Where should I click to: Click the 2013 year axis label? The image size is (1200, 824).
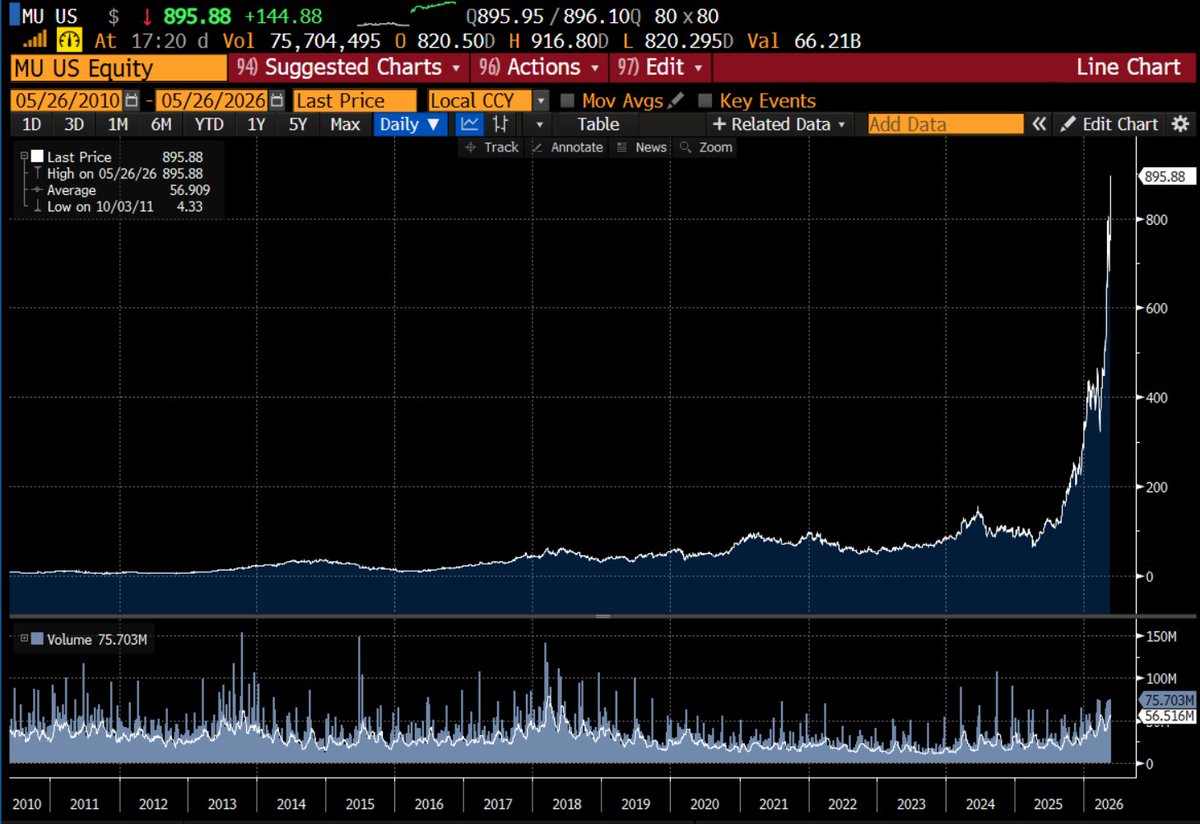[x=221, y=803]
